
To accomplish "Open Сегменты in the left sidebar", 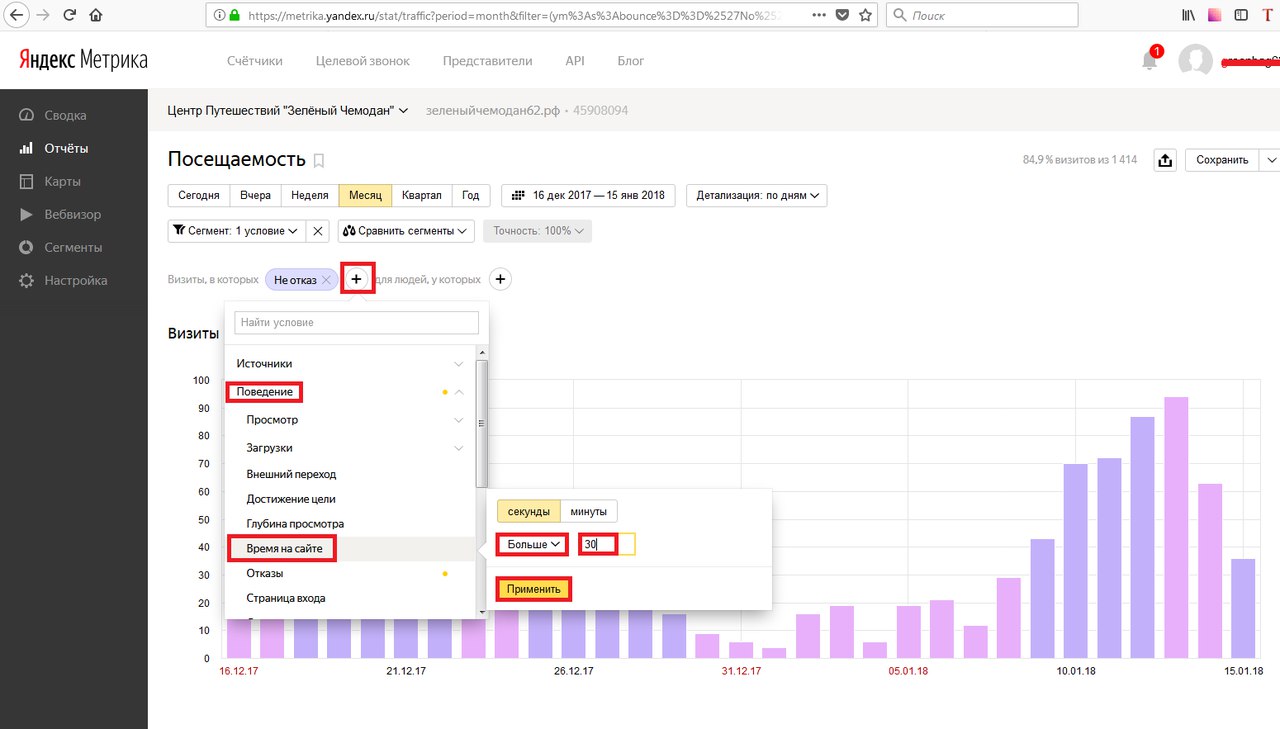I will click(x=74, y=247).
